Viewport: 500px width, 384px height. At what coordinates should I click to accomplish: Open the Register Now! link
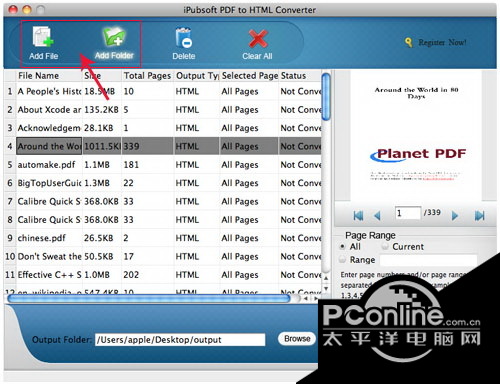442,42
